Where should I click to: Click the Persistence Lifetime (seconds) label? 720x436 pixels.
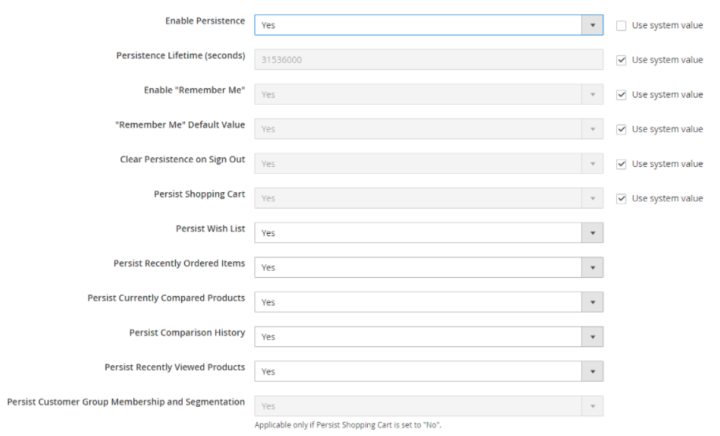180,56
